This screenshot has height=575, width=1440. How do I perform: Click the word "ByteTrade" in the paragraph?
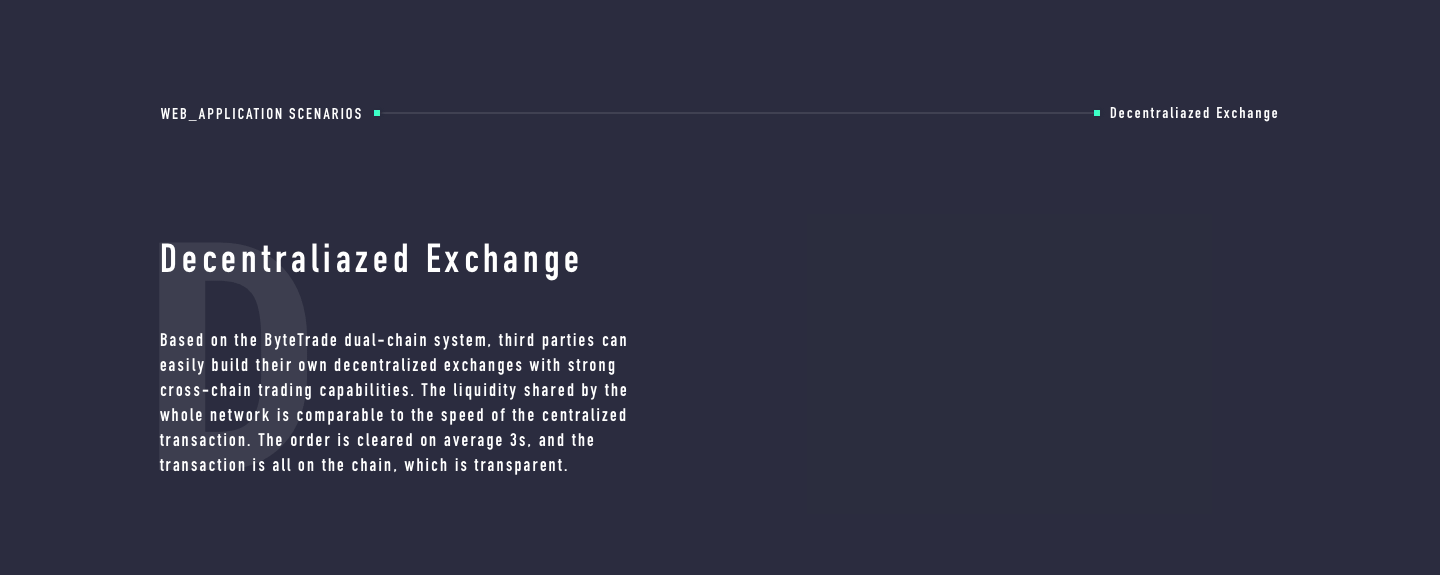point(301,340)
